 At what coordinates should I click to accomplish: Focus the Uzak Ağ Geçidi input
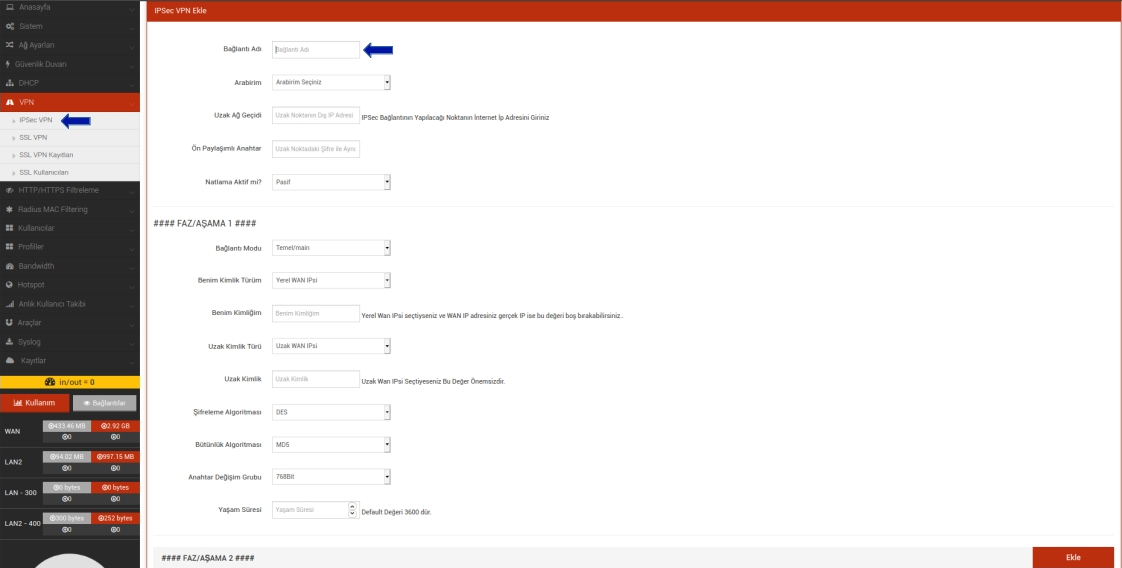point(316,115)
